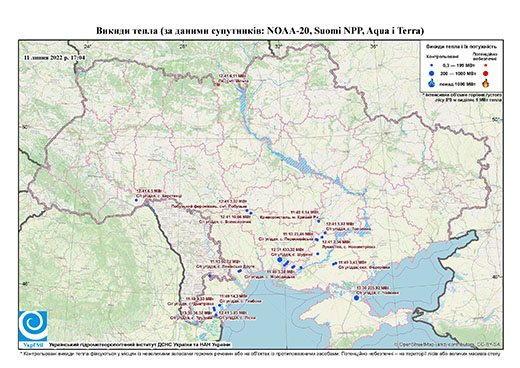This screenshot has width=520, height=368.
Task: Click the legend heading text
Action: (x=461, y=47)
